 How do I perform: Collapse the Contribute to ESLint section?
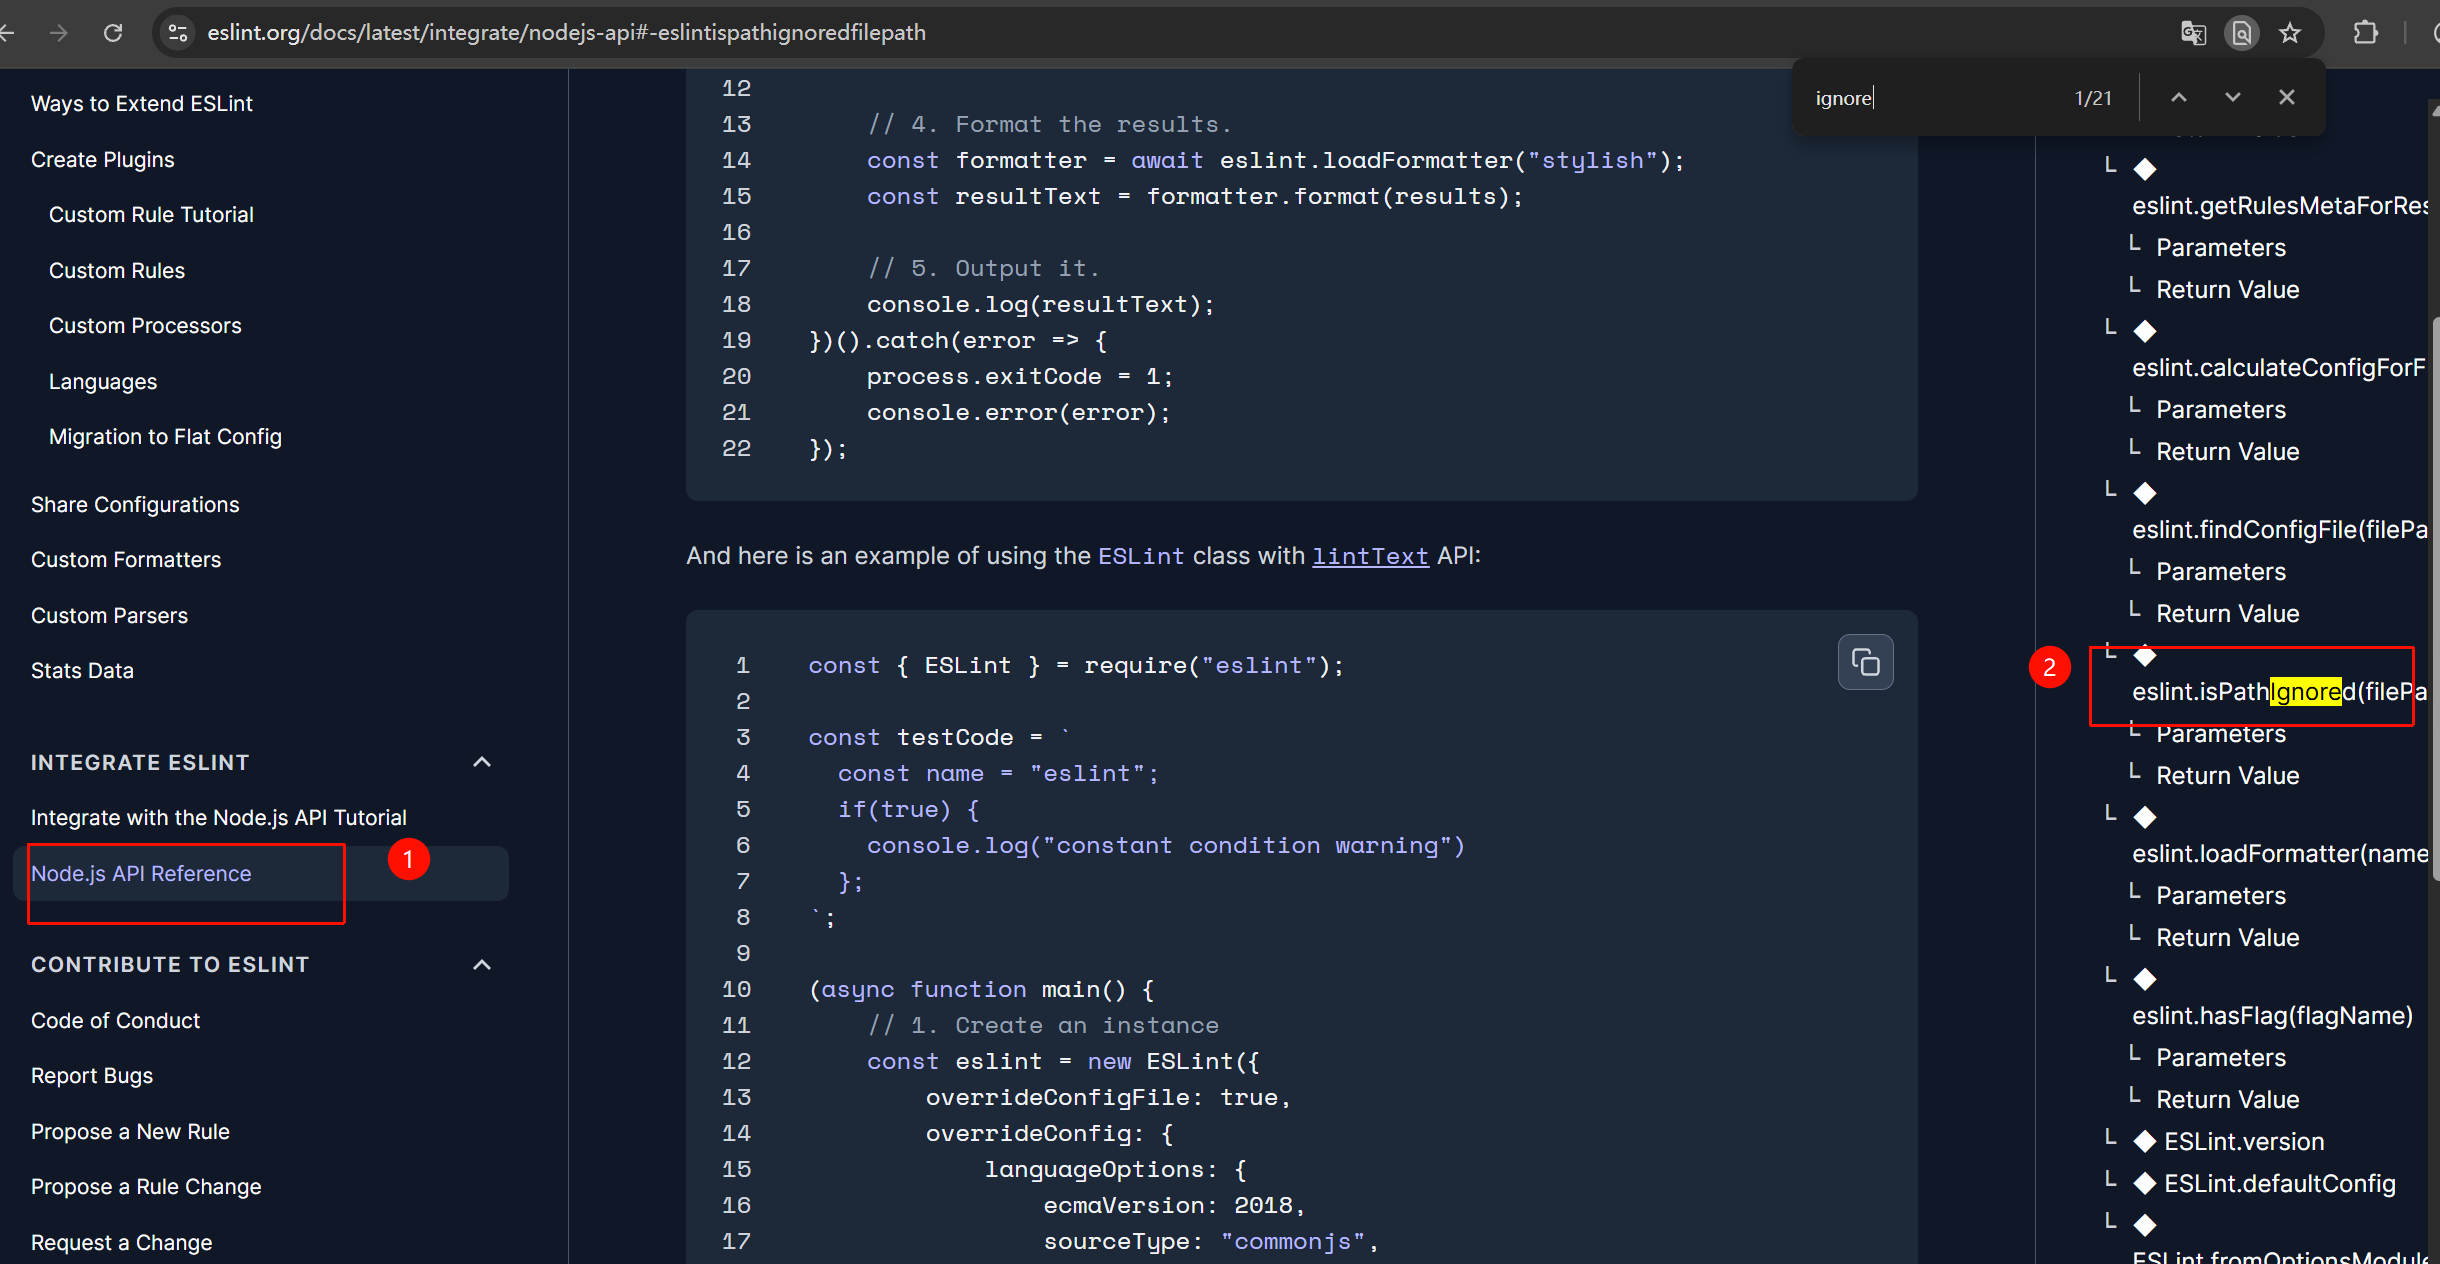[482, 965]
